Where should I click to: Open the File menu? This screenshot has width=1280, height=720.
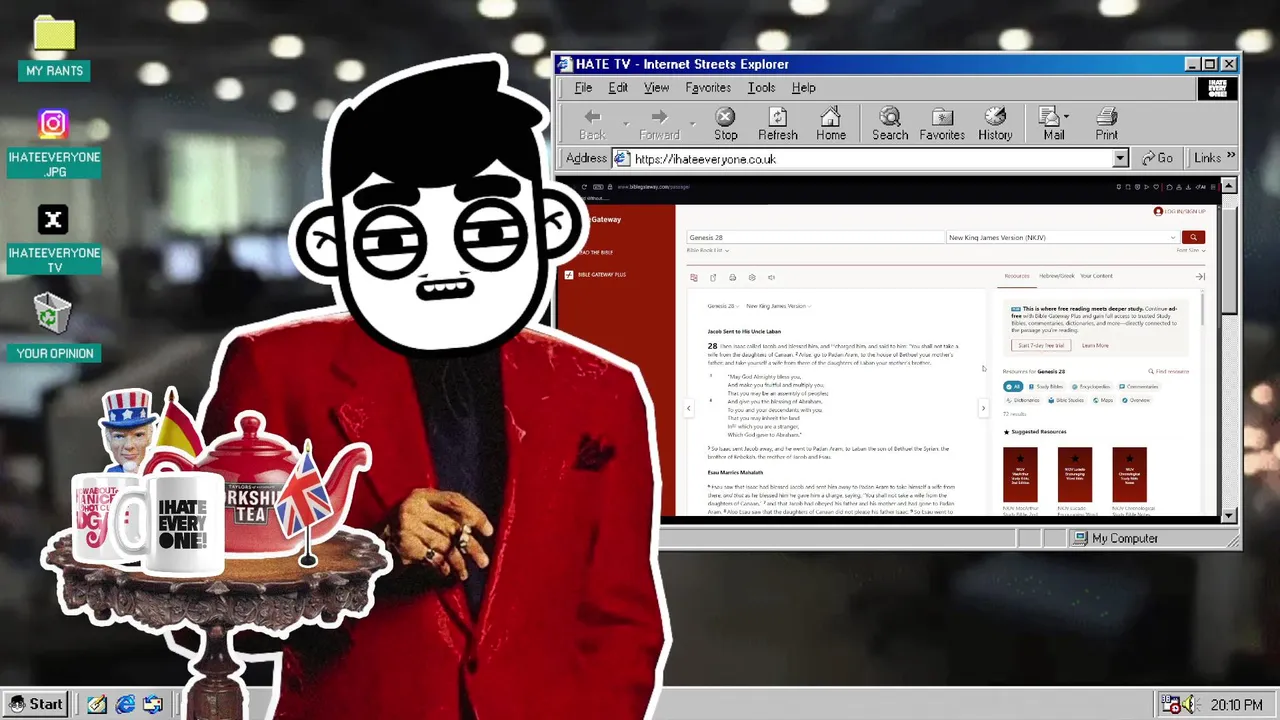(583, 88)
